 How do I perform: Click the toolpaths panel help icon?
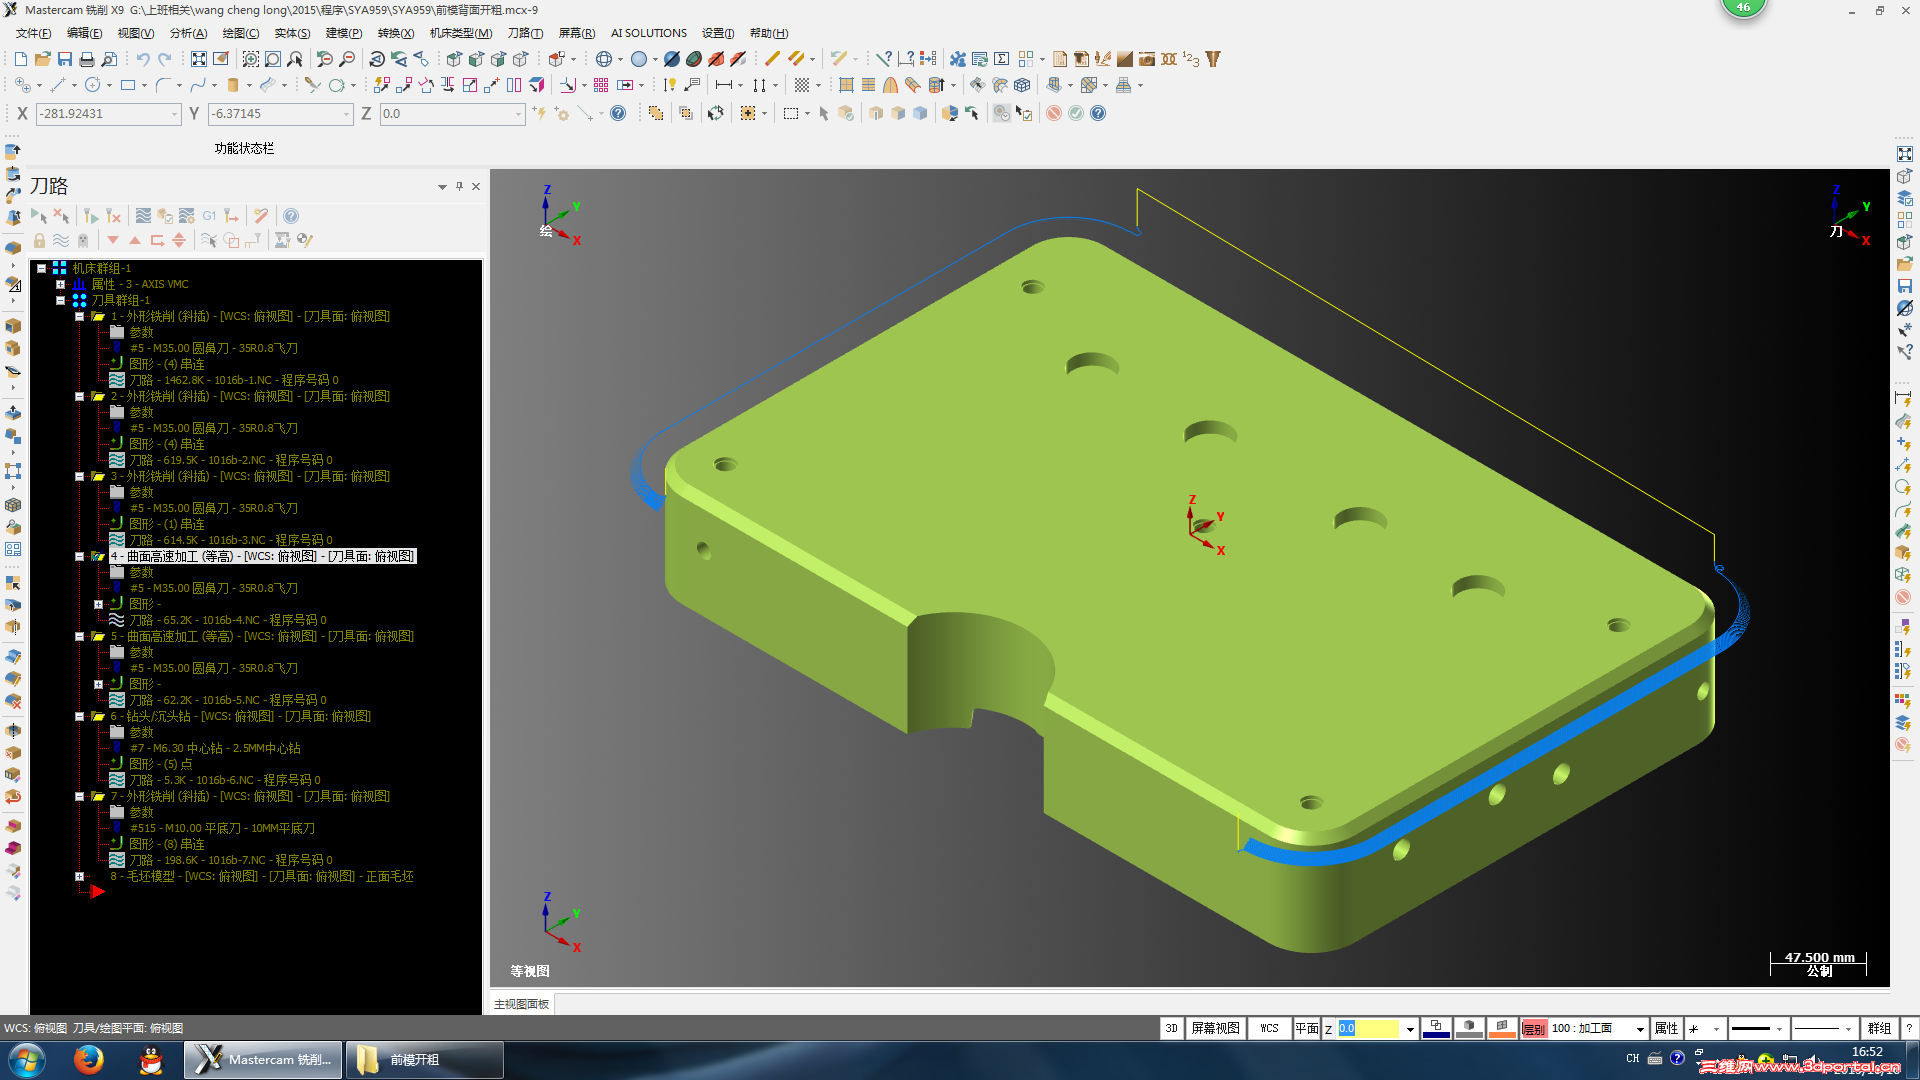291,216
